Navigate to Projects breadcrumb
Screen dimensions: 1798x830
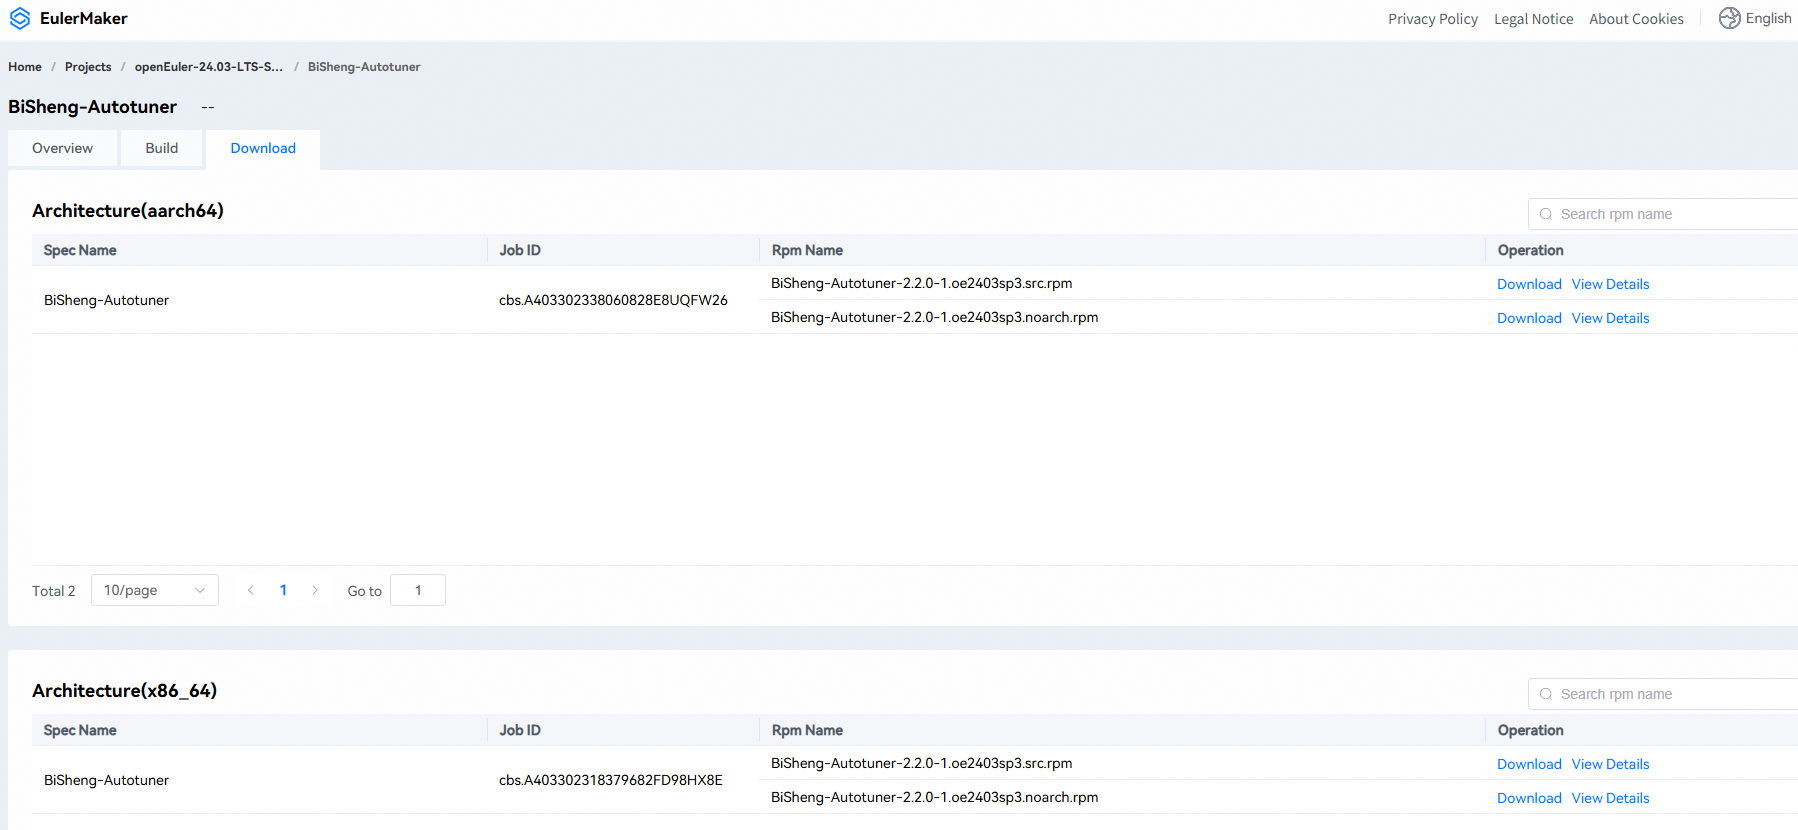click(x=88, y=67)
